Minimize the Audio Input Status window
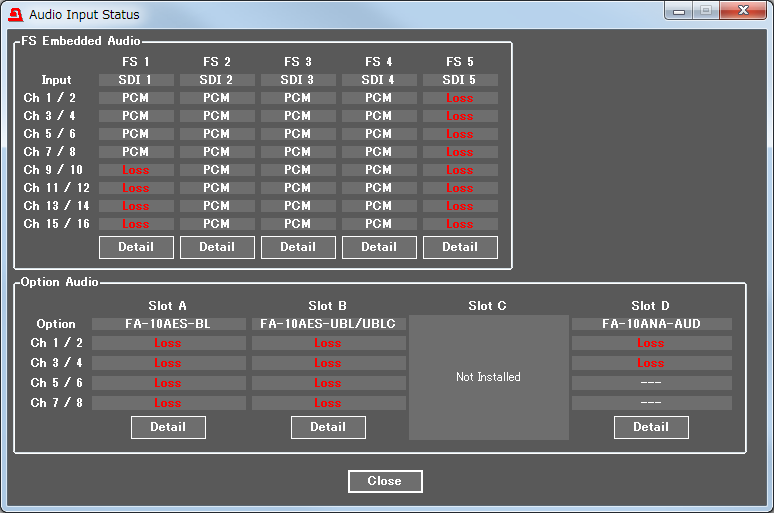774x513 pixels. click(x=681, y=11)
